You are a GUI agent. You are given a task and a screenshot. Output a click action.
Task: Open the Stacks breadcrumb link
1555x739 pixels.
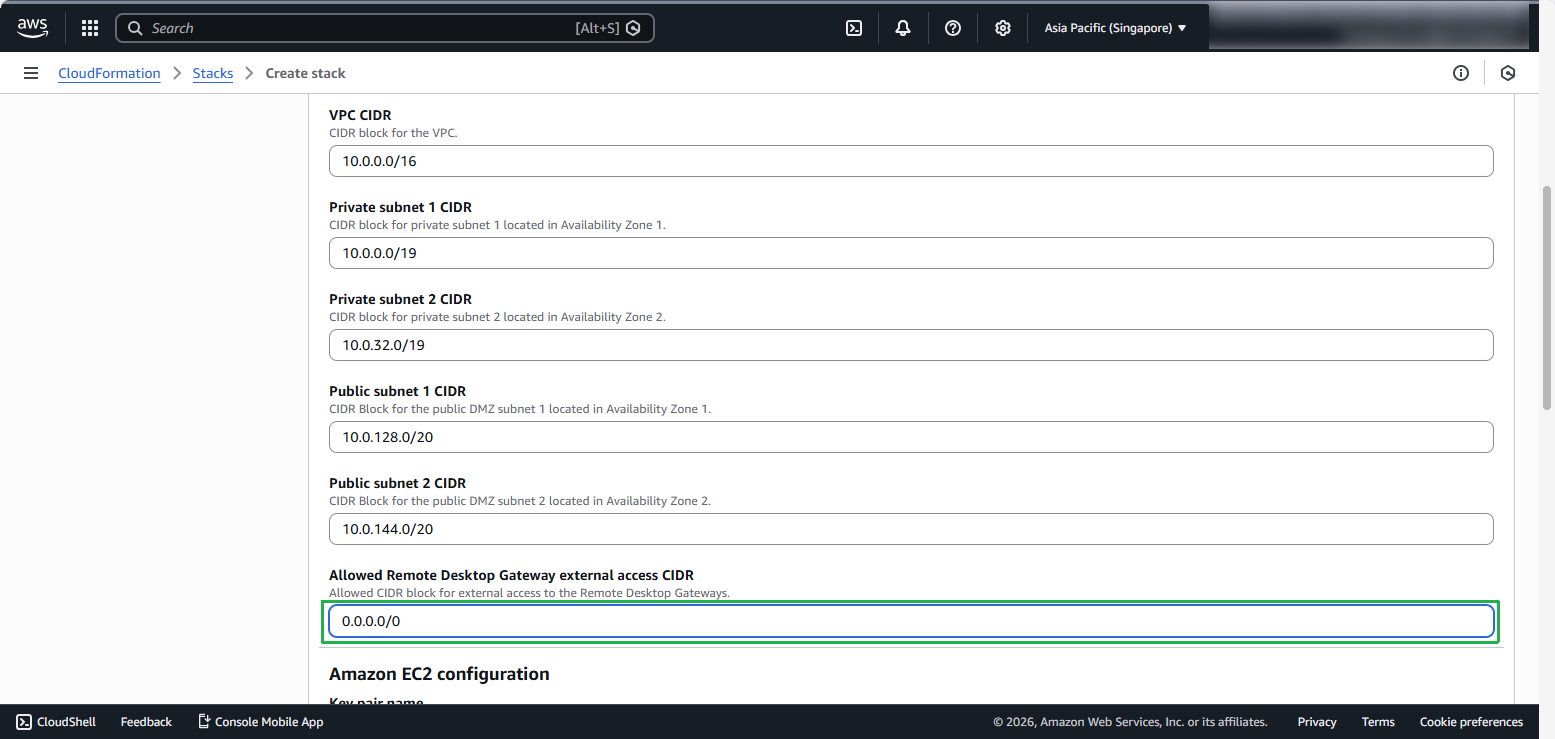[213, 72]
